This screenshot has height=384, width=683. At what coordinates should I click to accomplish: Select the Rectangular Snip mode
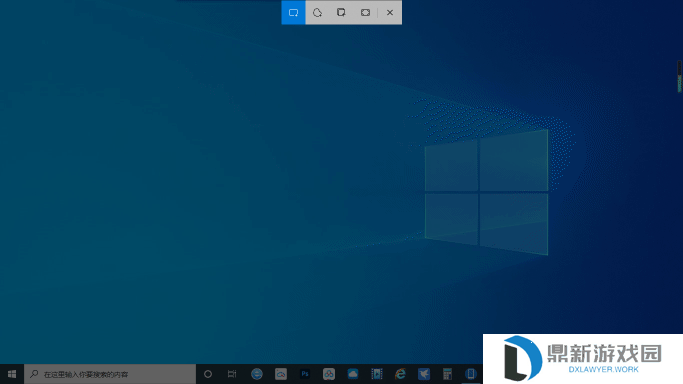[293, 13]
